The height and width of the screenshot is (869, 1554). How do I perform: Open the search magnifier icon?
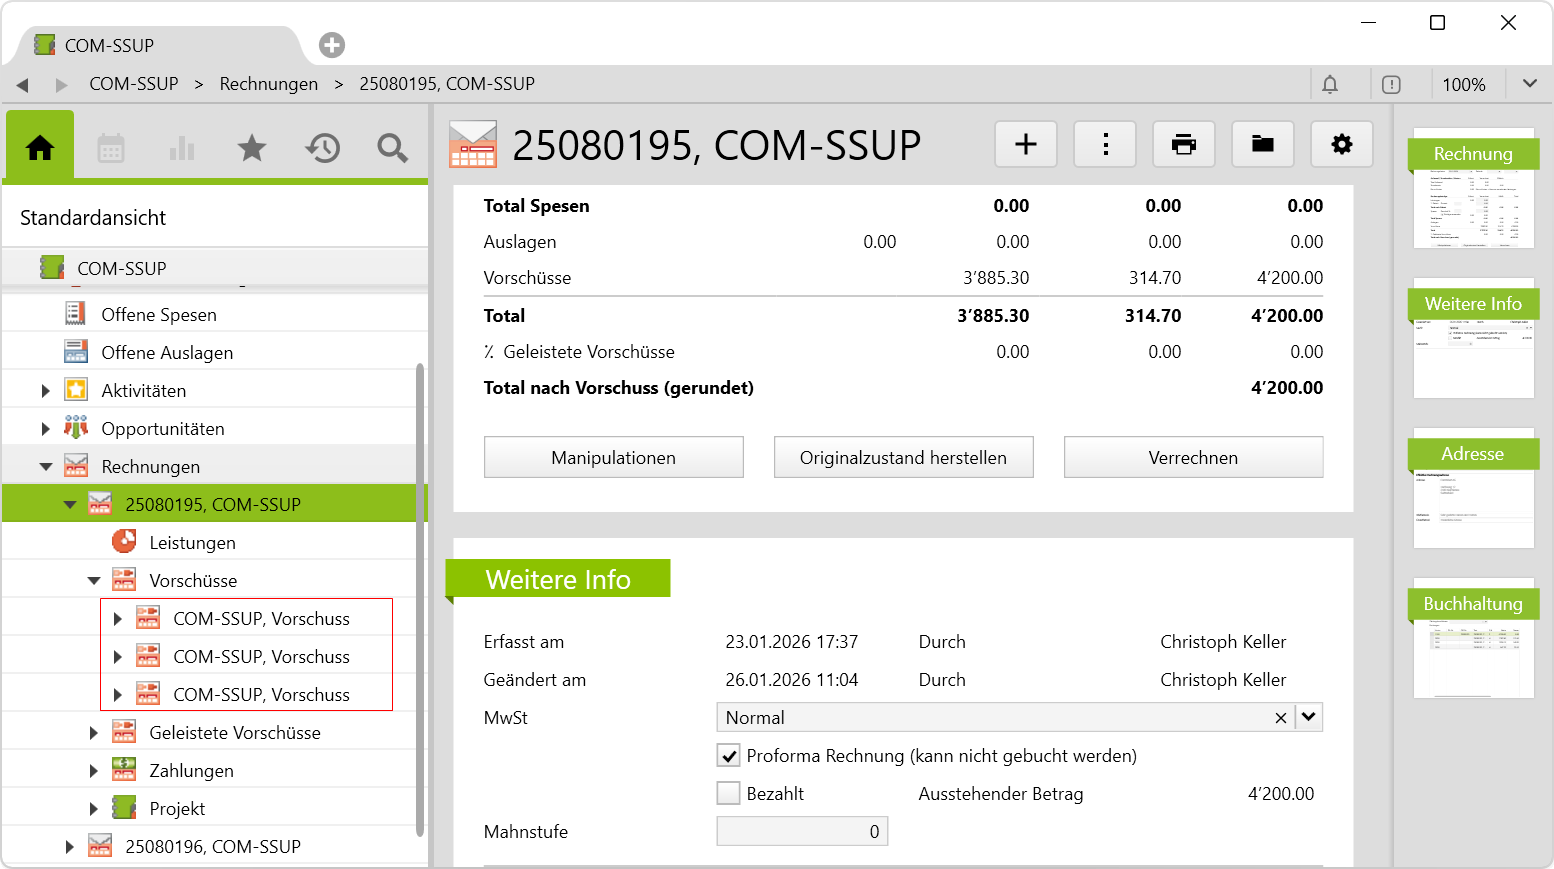point(392,149)
